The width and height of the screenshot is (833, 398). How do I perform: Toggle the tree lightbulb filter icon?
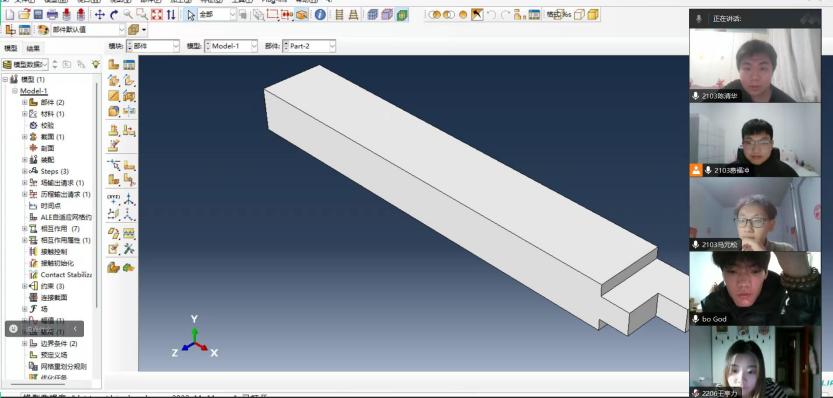coord(96,64)
